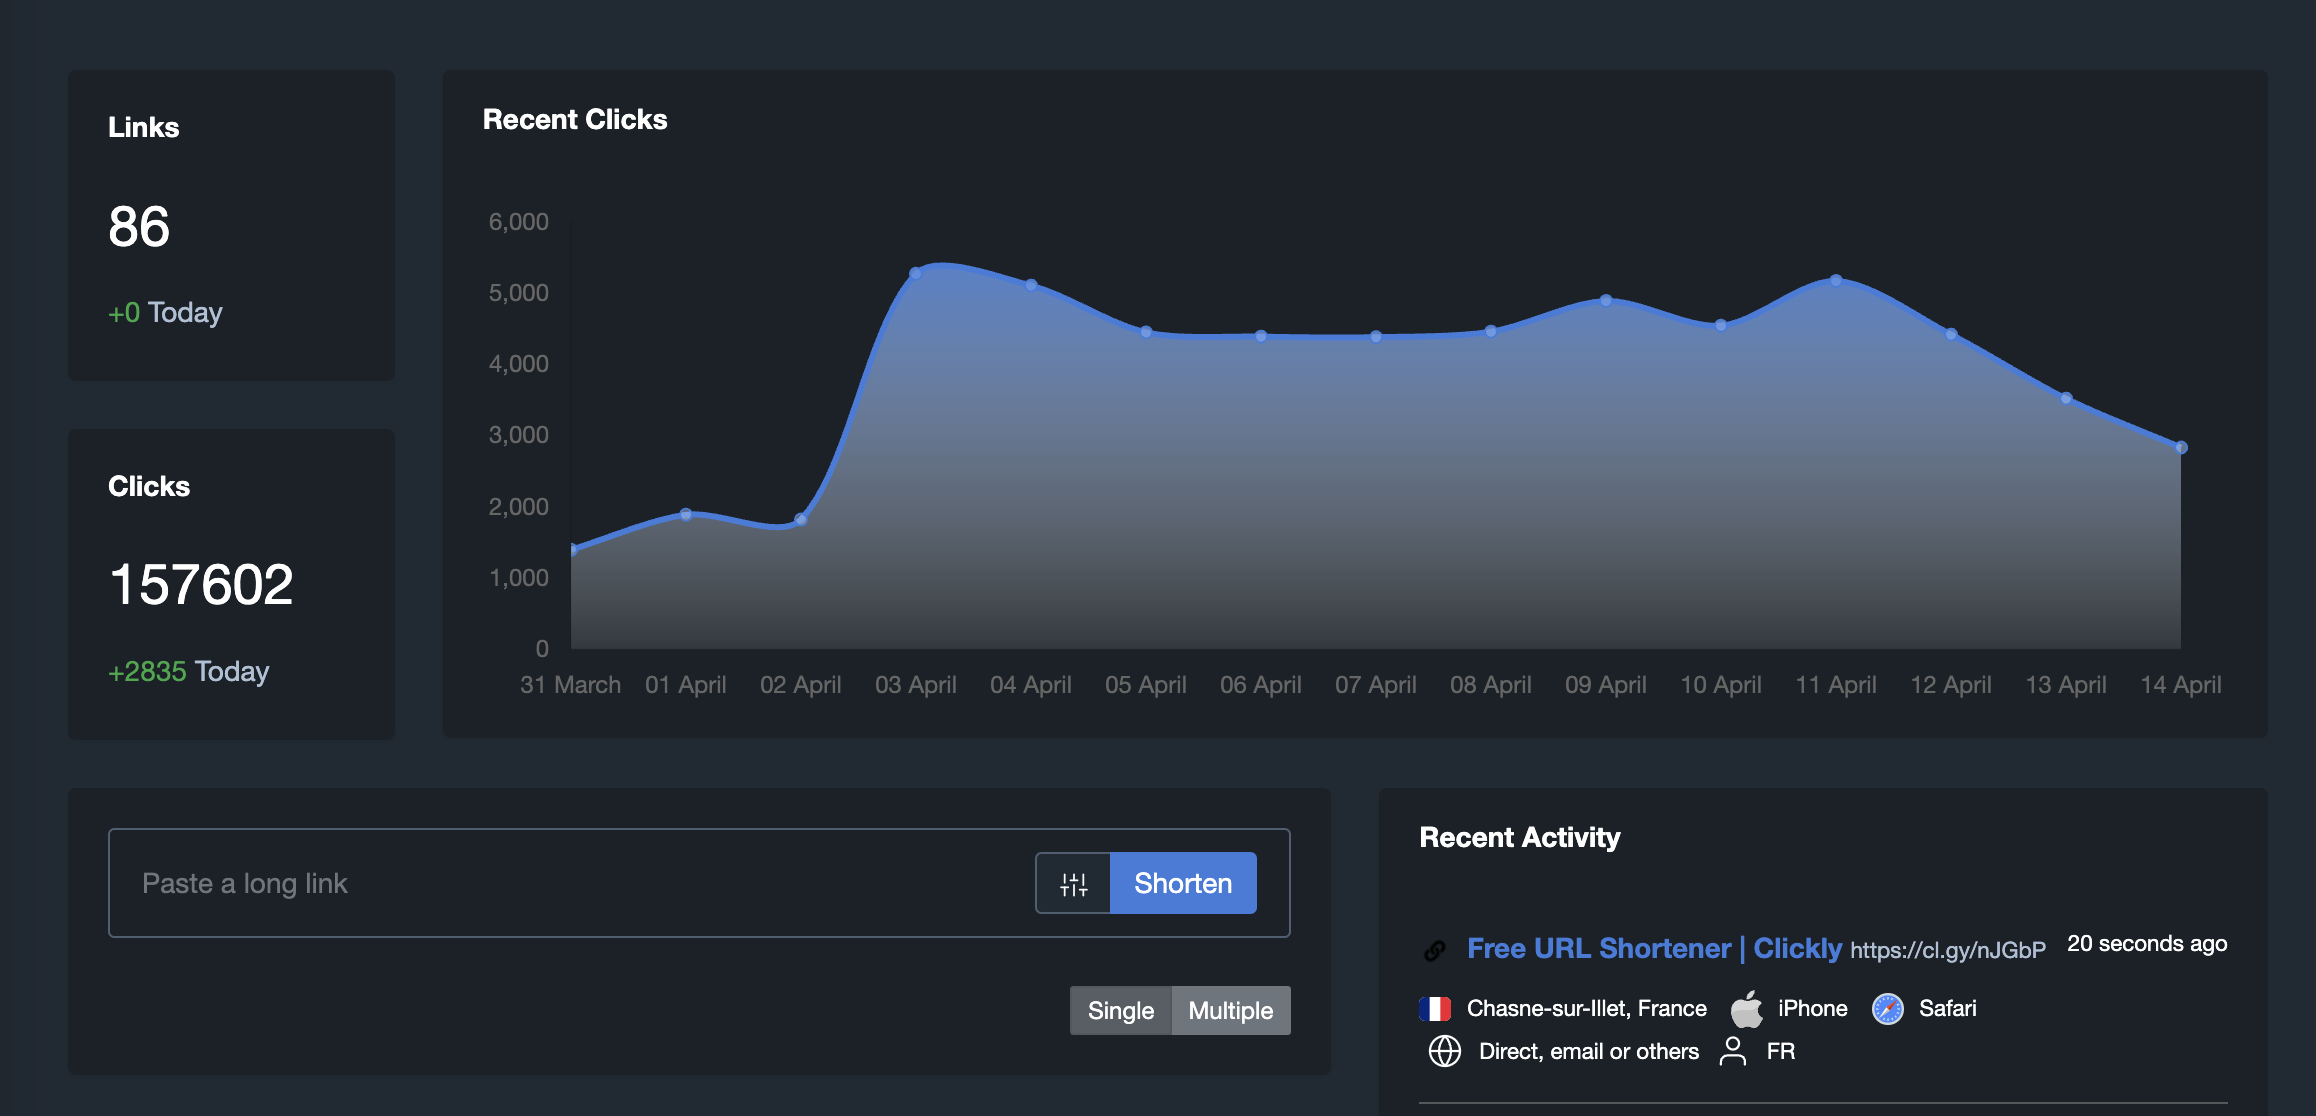2316x1116 pixels.
Task: Click the FR language label
Action: (1780, 1051)
